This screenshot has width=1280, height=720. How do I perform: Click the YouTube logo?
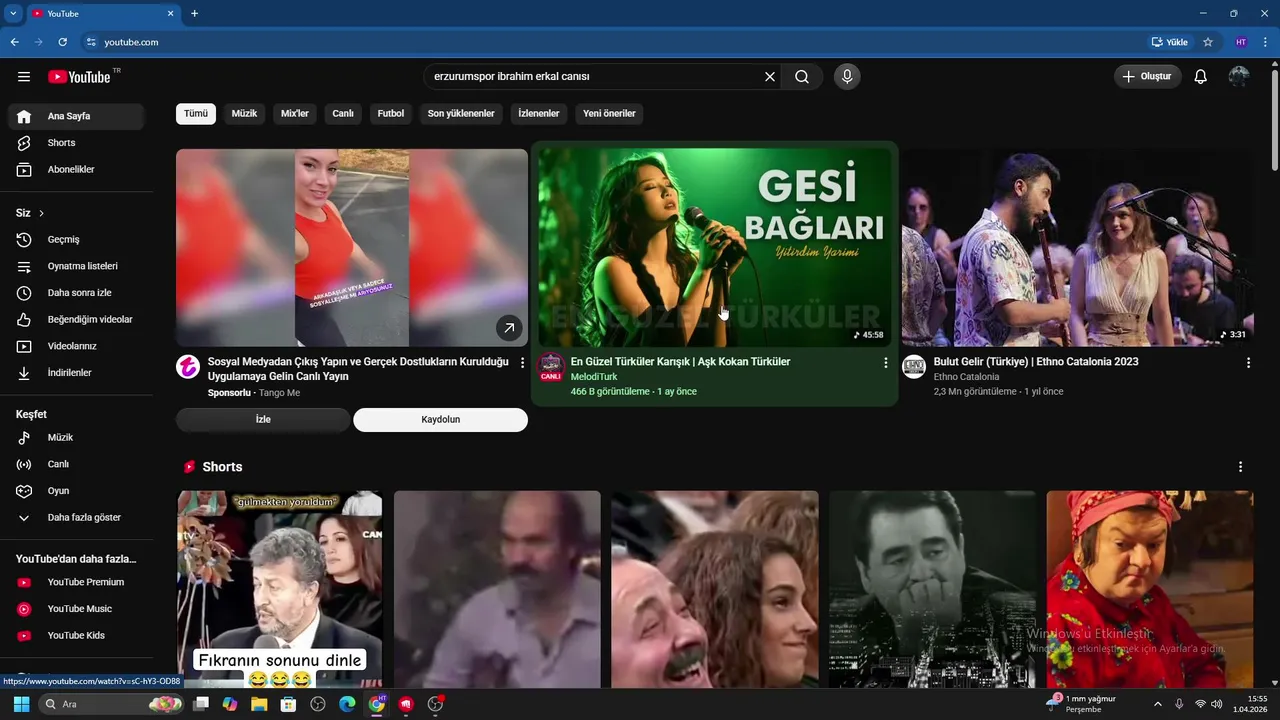79,77
